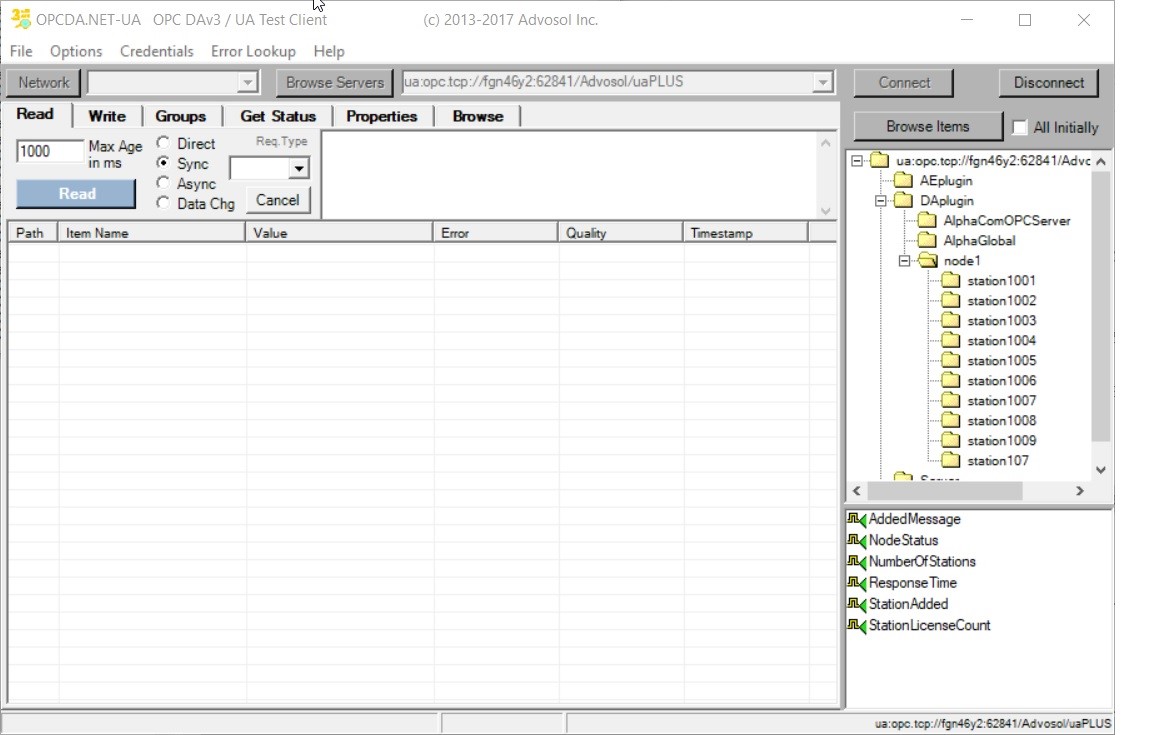Click the AlphaComOPCServer folder icon
Screen dimensions: 1152x735
click(927, 221)
